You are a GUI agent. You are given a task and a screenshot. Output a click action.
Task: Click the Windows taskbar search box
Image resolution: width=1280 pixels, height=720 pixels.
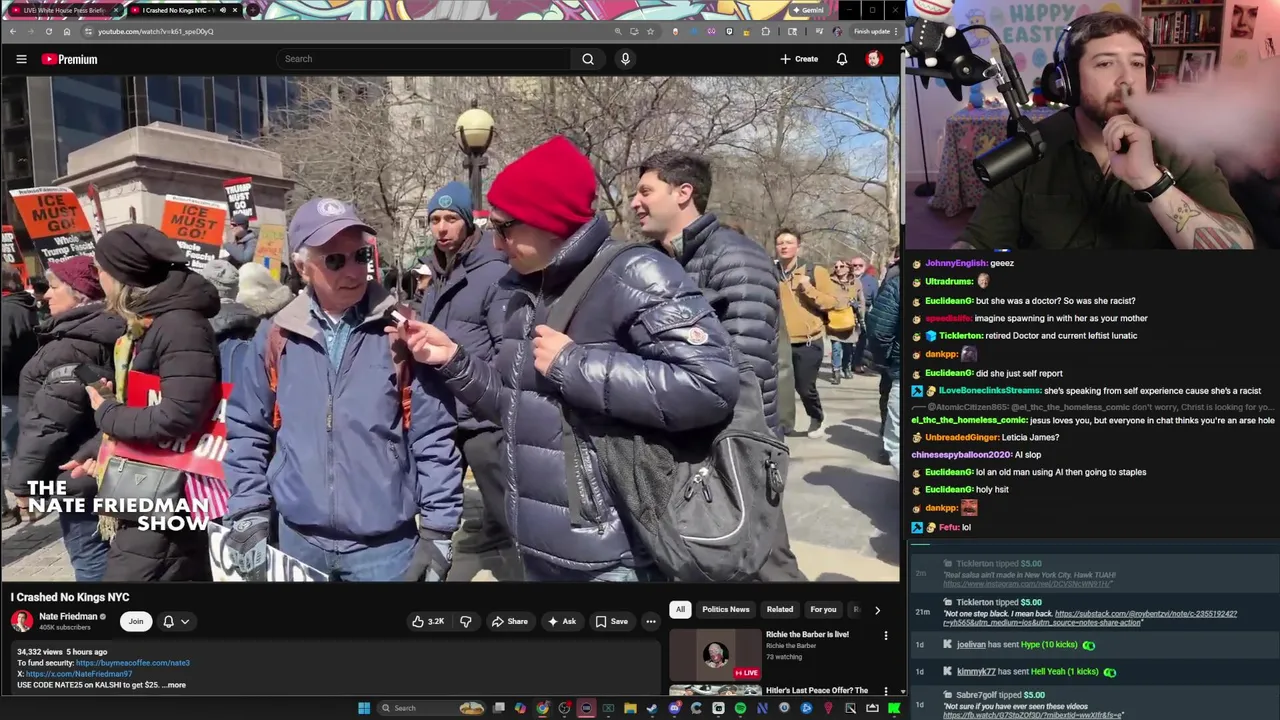pos(431,708)
